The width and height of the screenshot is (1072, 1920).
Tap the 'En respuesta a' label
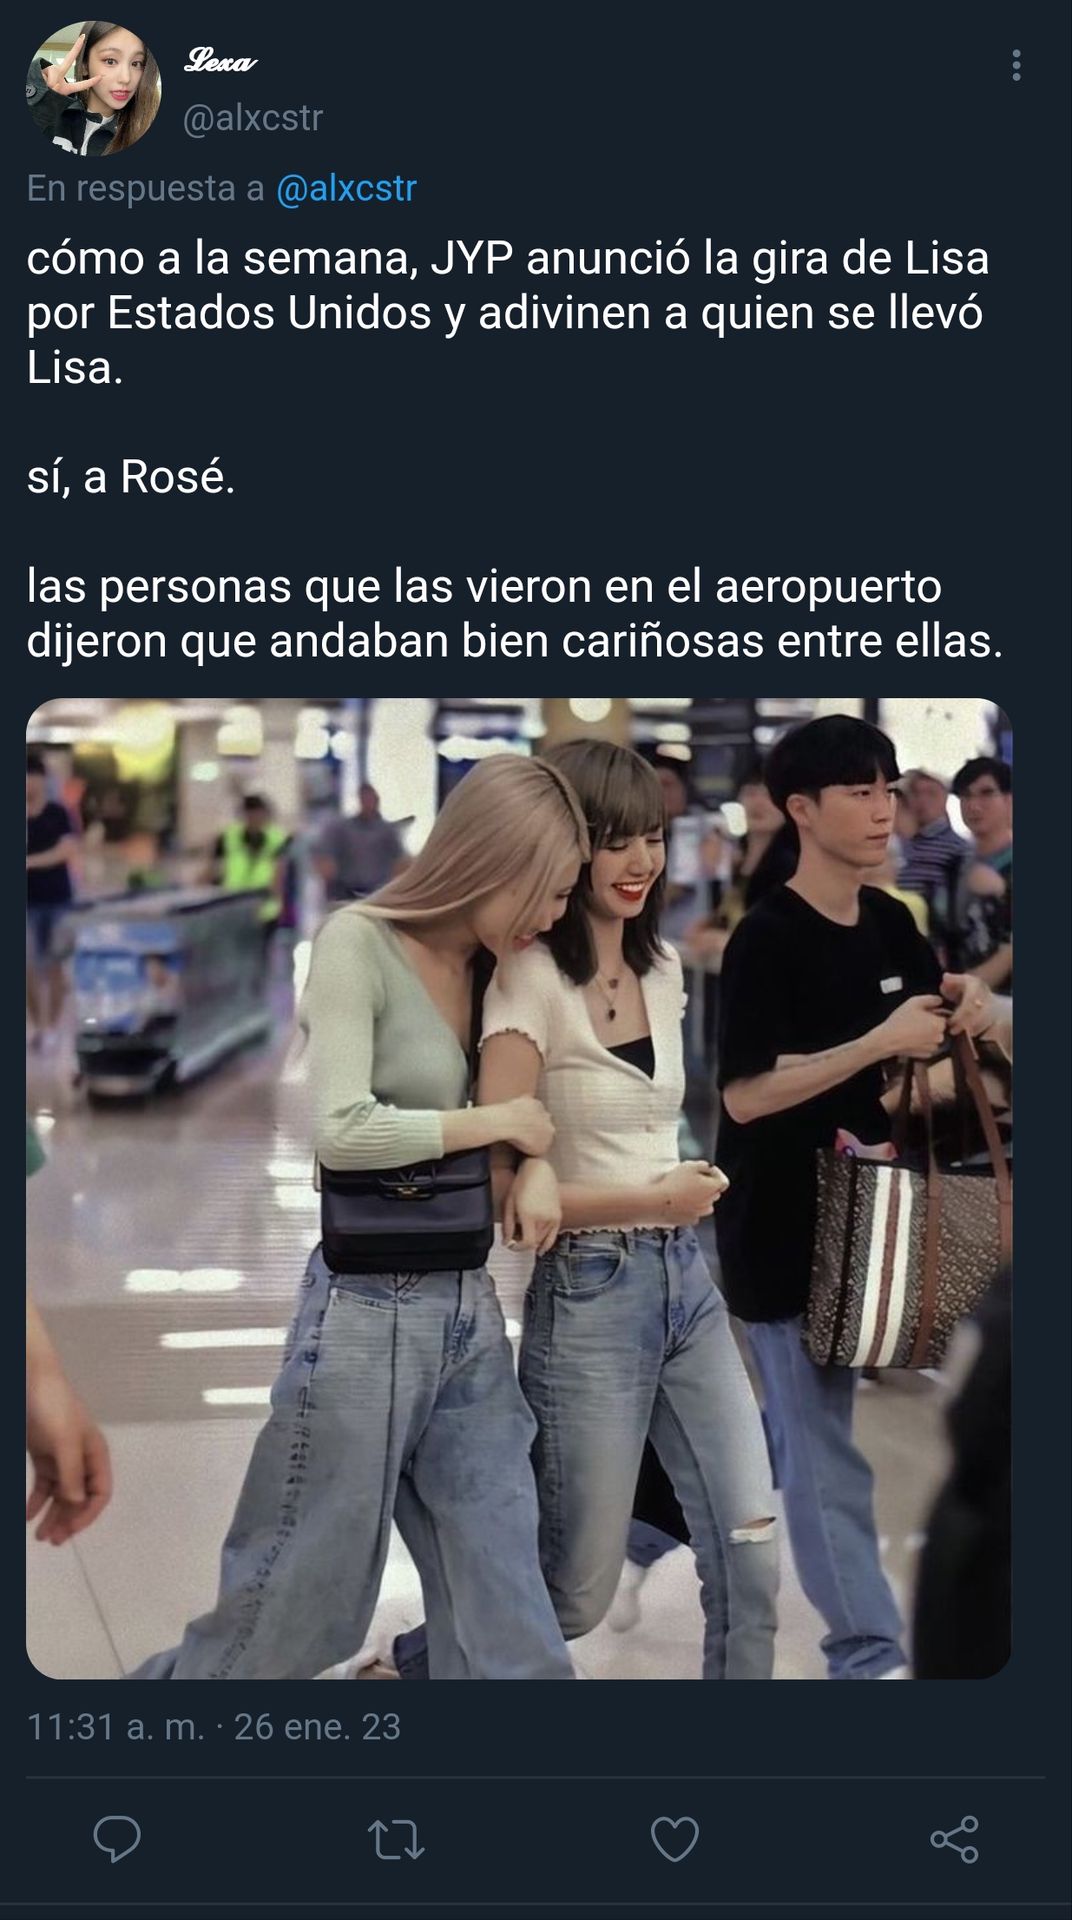tap(145, 188)
